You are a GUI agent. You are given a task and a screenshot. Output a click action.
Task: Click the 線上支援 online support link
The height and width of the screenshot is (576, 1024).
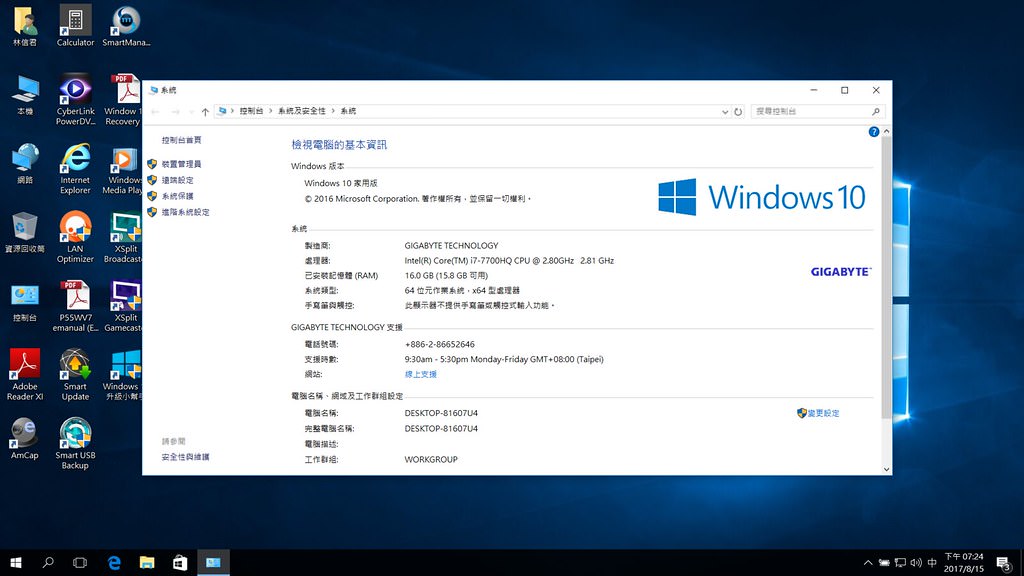click(421, 375)
